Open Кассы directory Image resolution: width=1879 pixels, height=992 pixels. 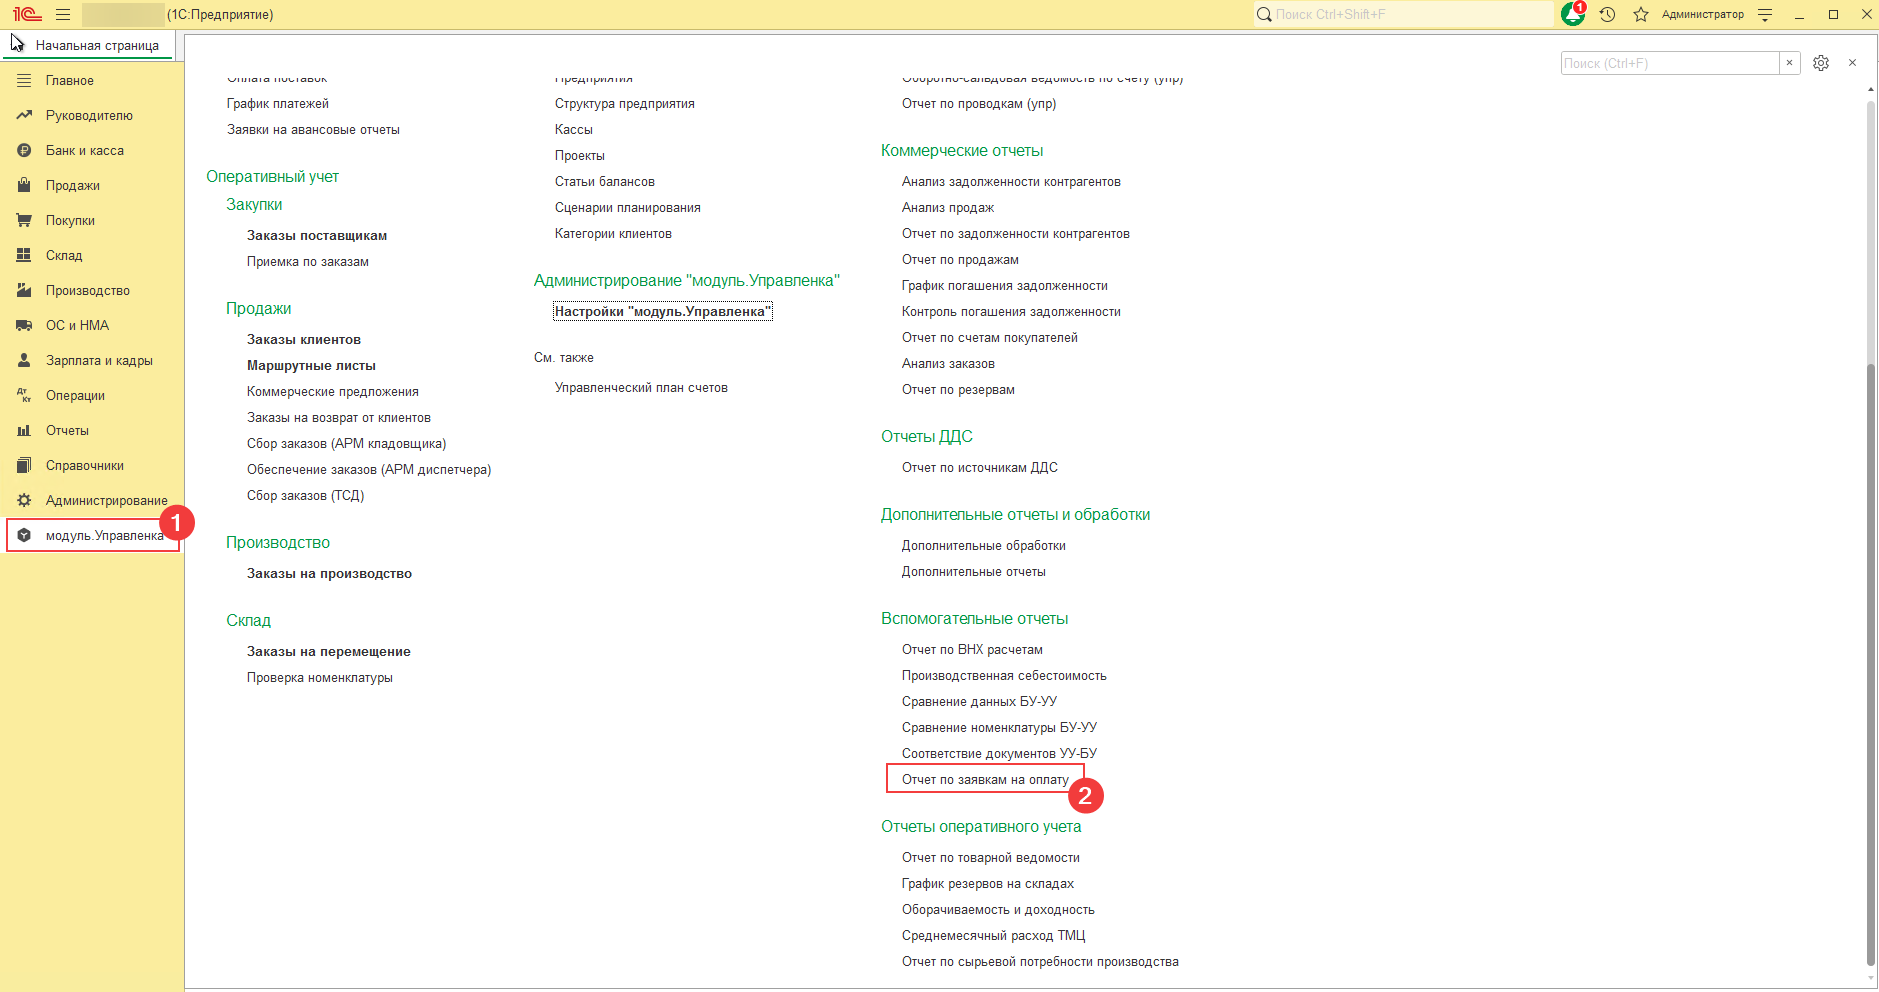click(x=574, y=130)
